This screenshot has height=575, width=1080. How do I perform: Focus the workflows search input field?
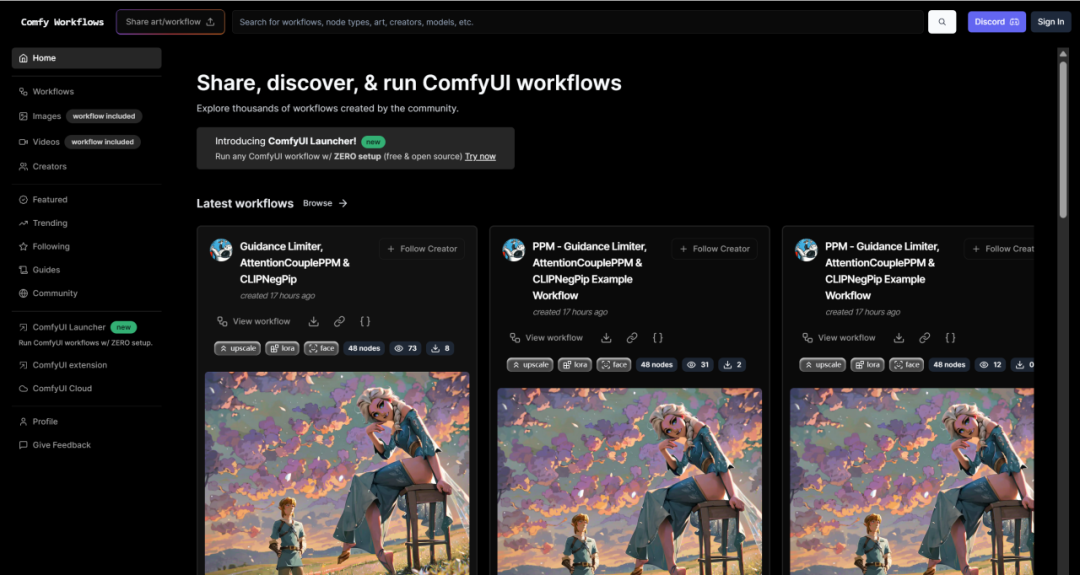pos(577,22)
